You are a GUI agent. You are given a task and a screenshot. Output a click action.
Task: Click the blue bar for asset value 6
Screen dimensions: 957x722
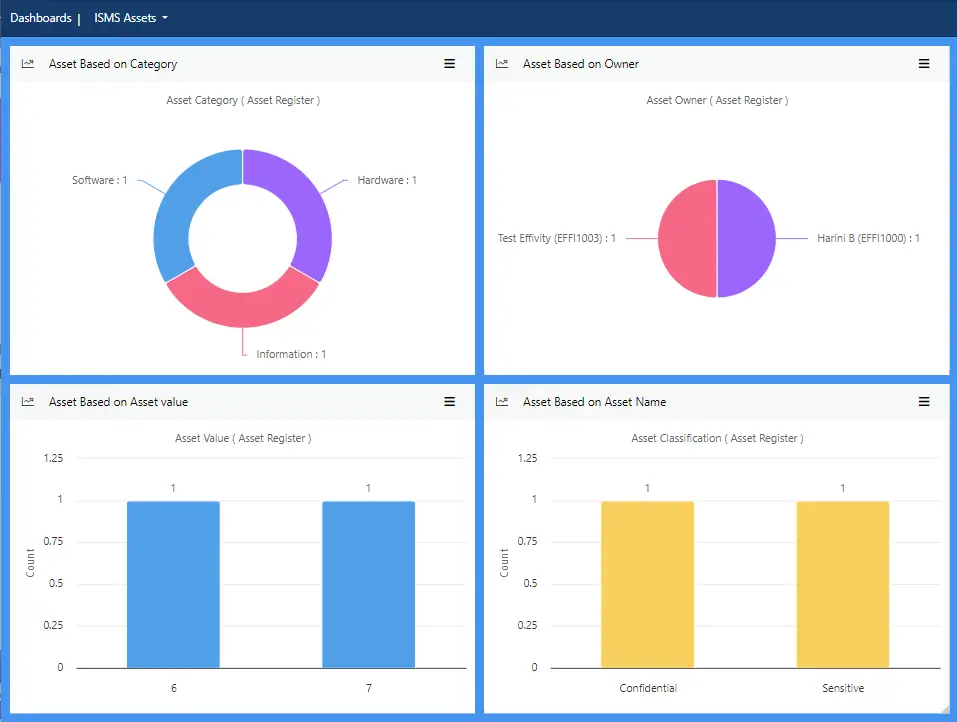point(173,584)
